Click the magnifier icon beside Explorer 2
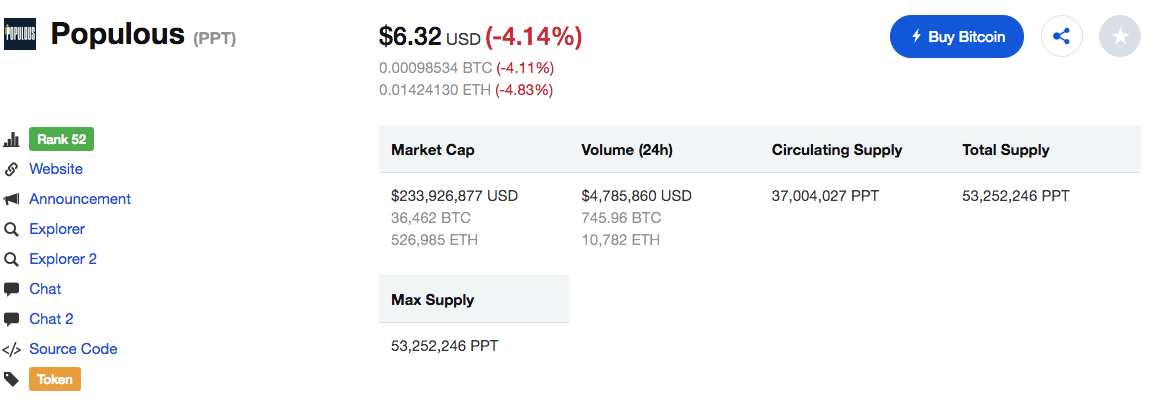The image size is (1155, 400). pos(12,260)
